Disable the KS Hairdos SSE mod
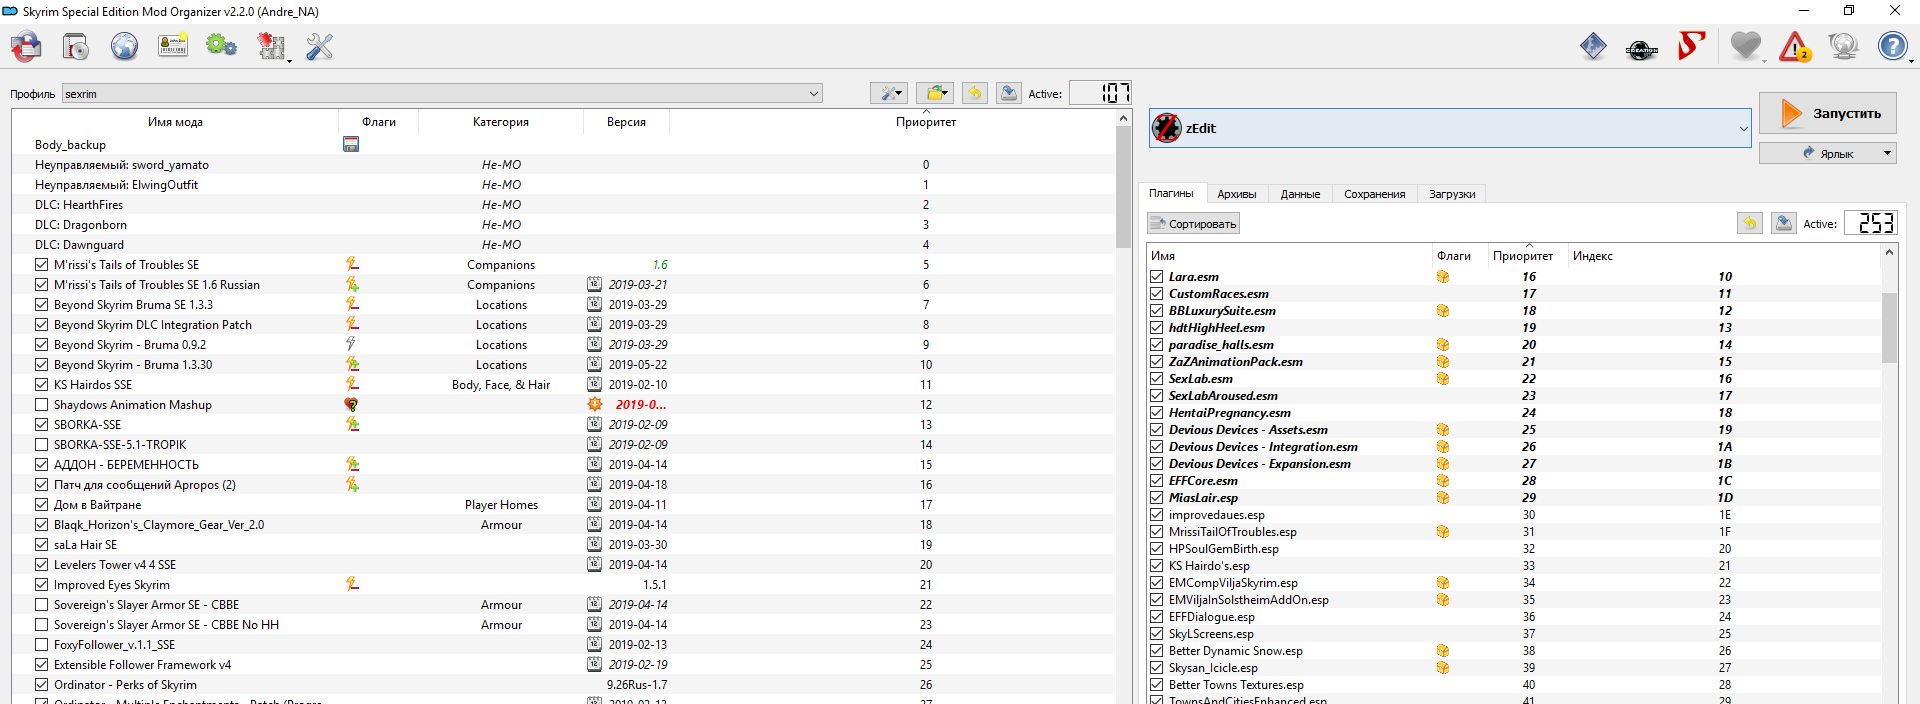 point(41,385)
